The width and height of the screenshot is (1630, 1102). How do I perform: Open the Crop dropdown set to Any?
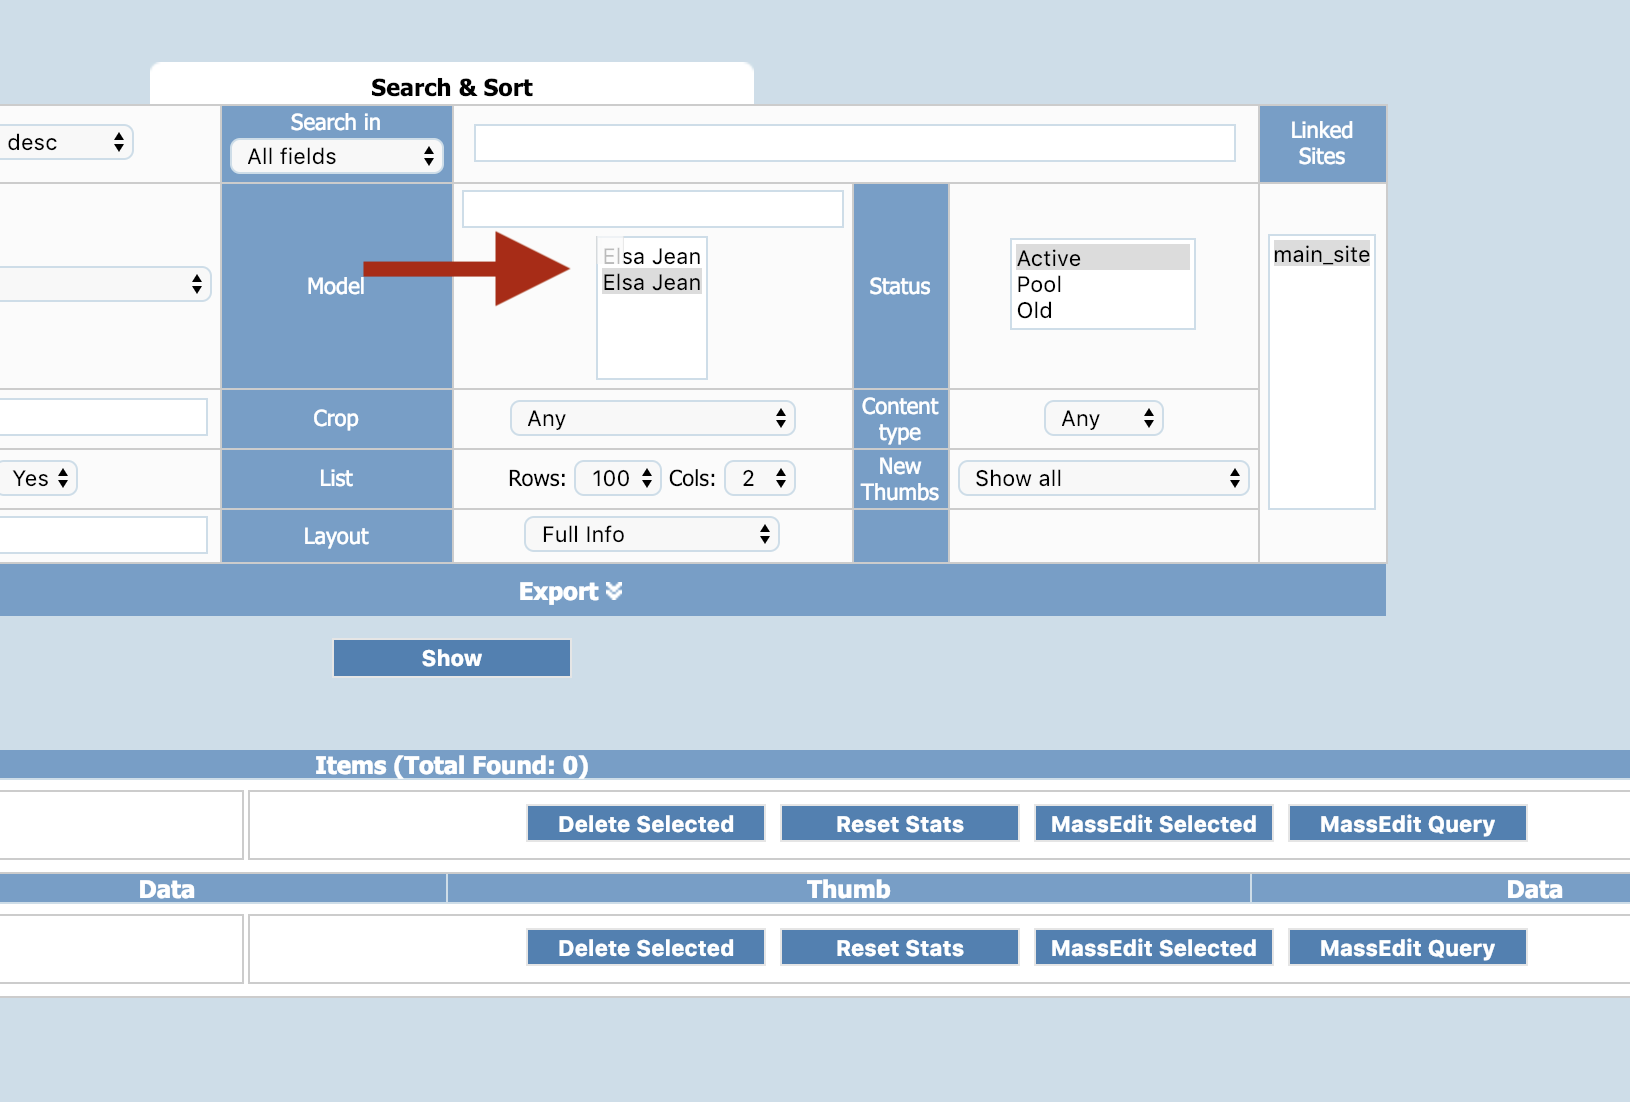tap(652, 418)
